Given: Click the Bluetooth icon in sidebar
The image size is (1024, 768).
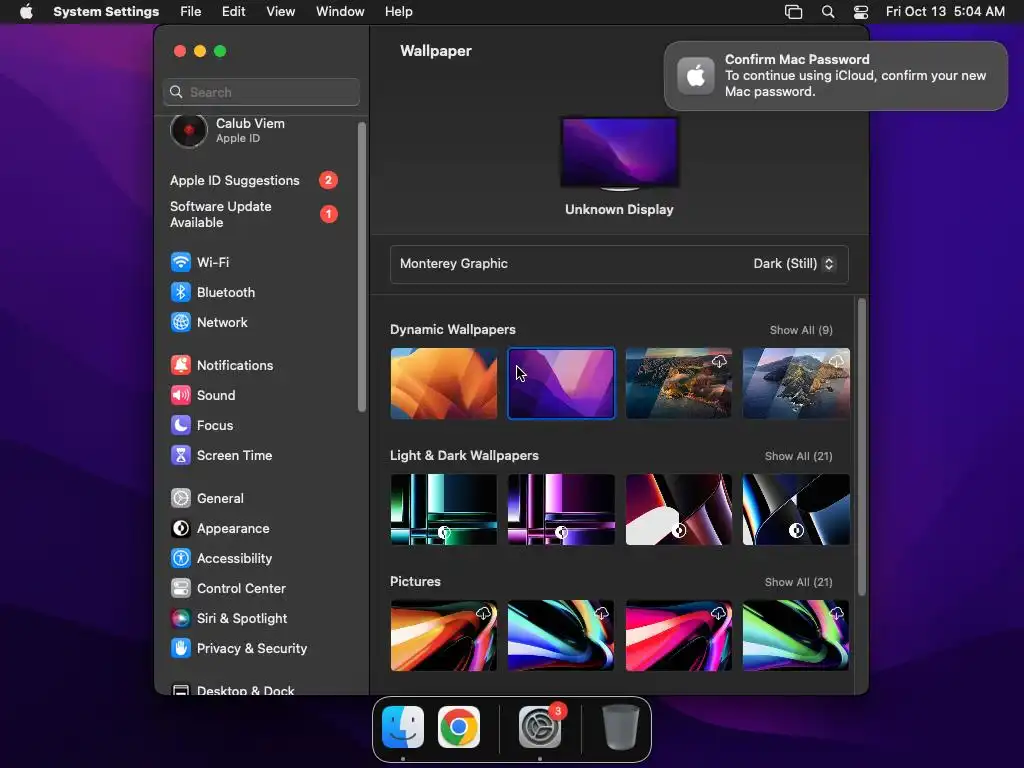Looking at the screenshot, I should 180,293.
